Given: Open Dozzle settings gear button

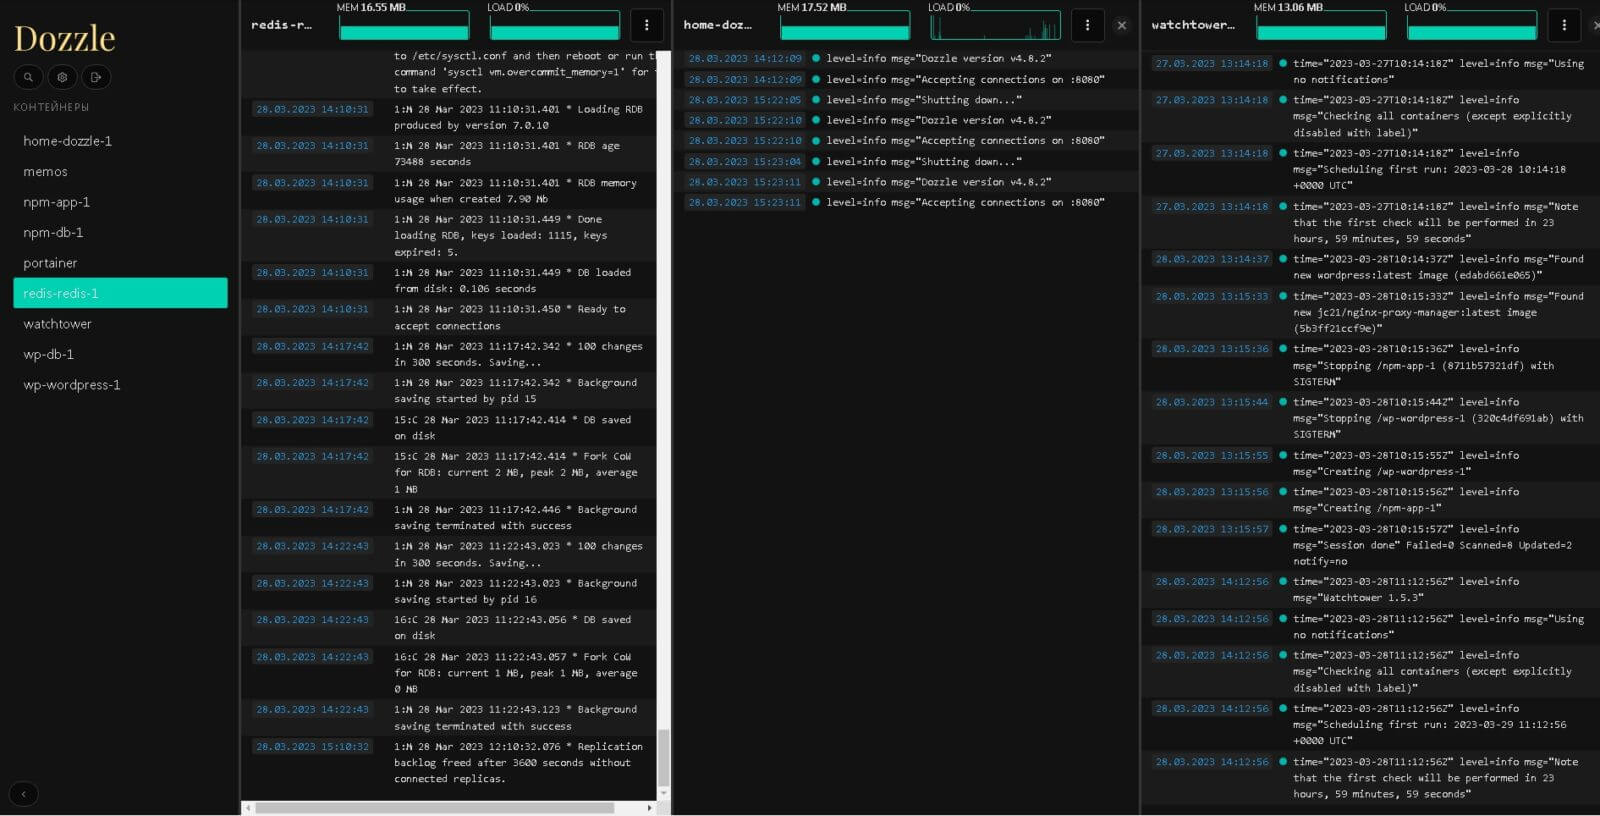Looking at the screenshot, I should 62,77.
